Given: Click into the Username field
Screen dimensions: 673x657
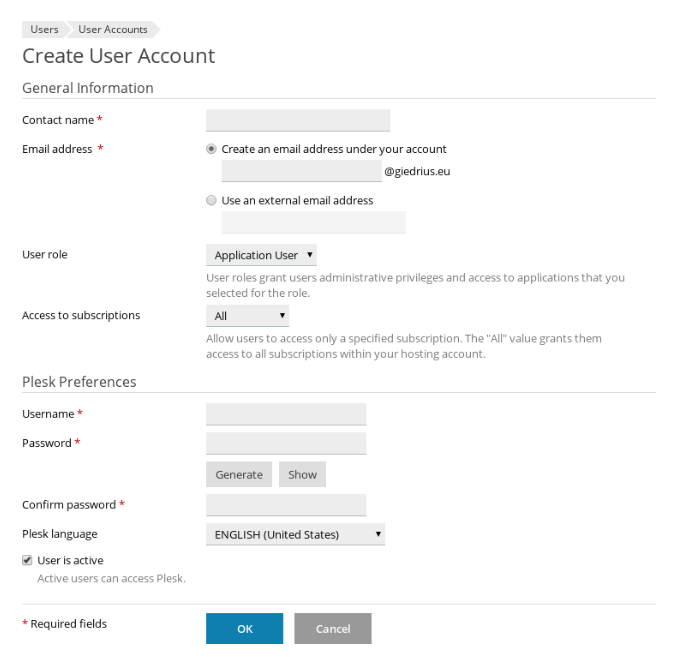Looking at the screenshot, I should point(286,414).
